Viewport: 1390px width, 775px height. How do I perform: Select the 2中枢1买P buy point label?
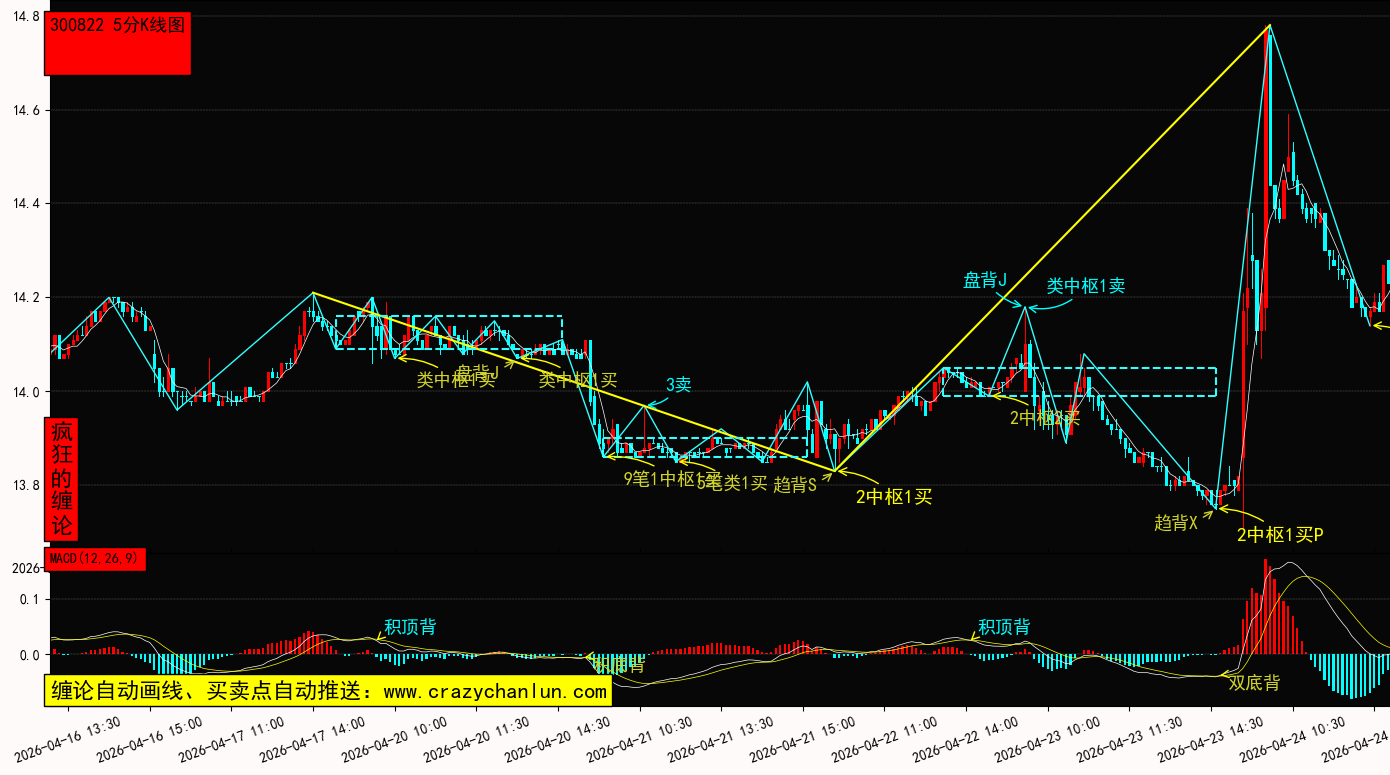tap(1280, 535)
